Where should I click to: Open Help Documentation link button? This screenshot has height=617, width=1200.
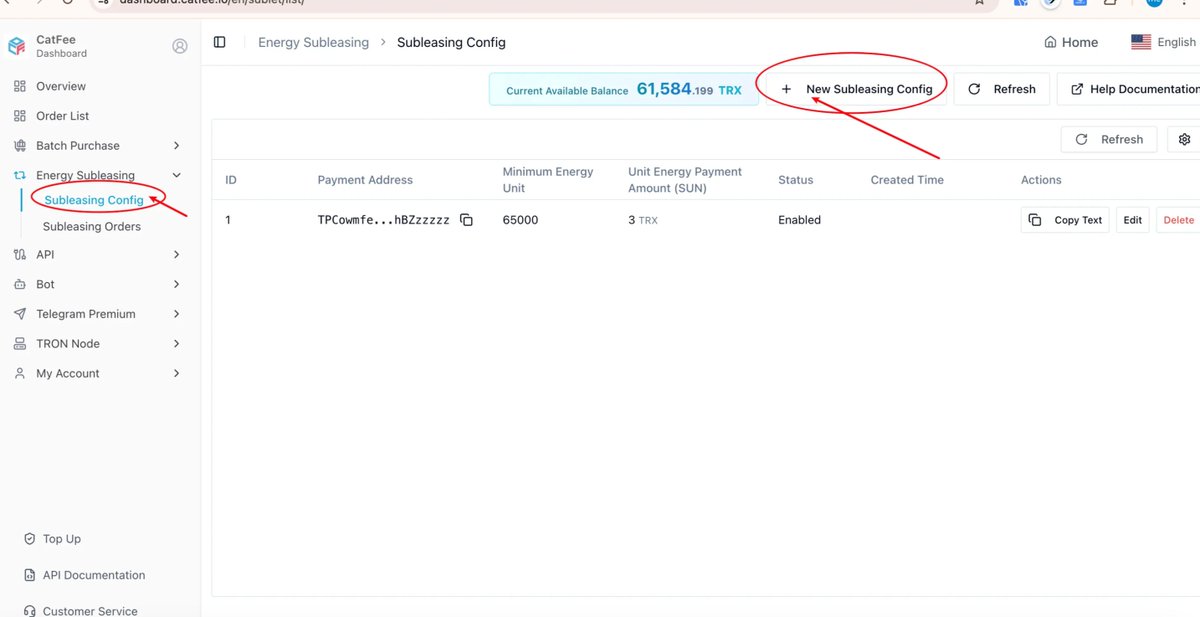[x=1129, y=89]
